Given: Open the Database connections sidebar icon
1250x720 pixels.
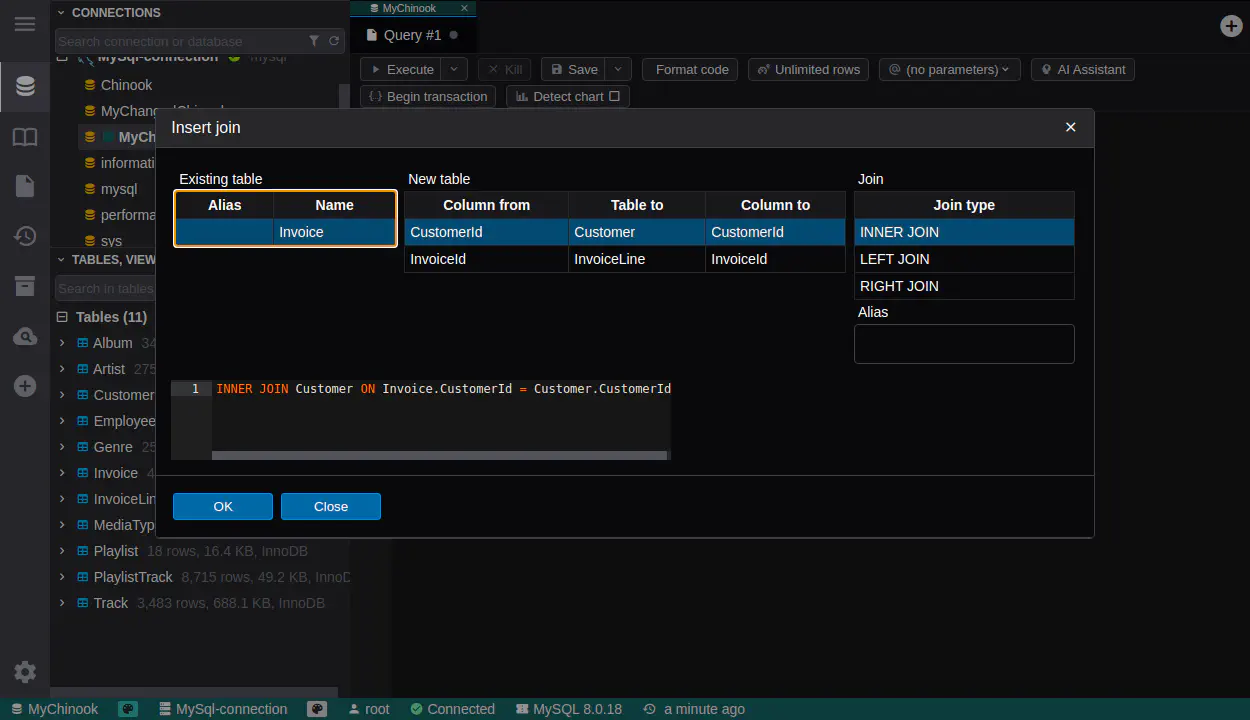Looking at the screenshot, I should coord(25,87).
